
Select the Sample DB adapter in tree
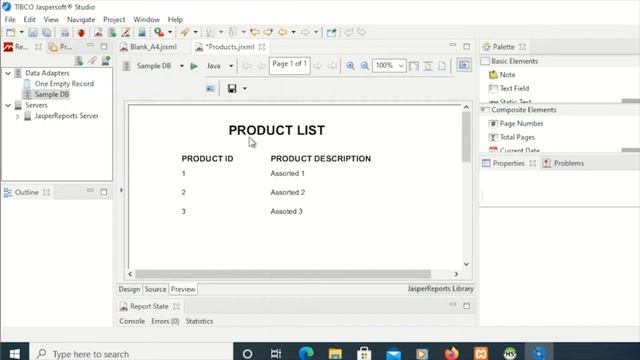coord(51,94)
